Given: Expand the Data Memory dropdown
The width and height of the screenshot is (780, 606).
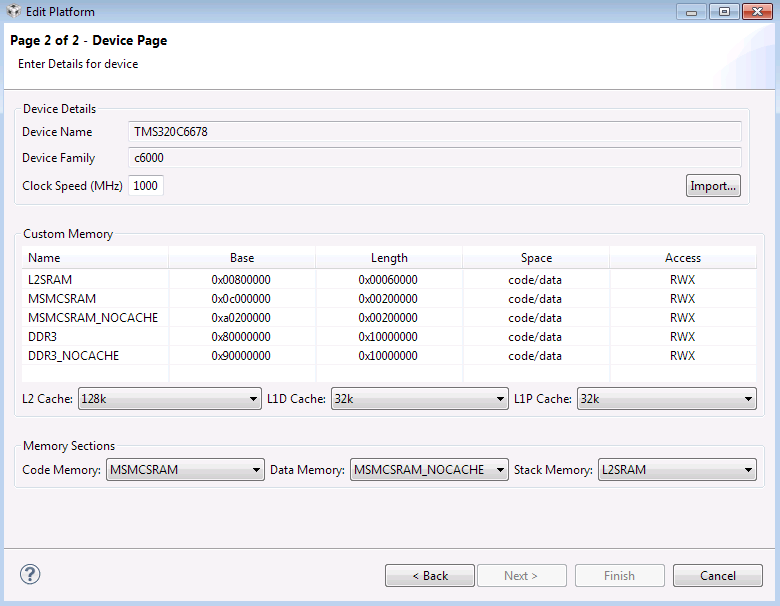Looking at the screenshot, I should (429, 470).
